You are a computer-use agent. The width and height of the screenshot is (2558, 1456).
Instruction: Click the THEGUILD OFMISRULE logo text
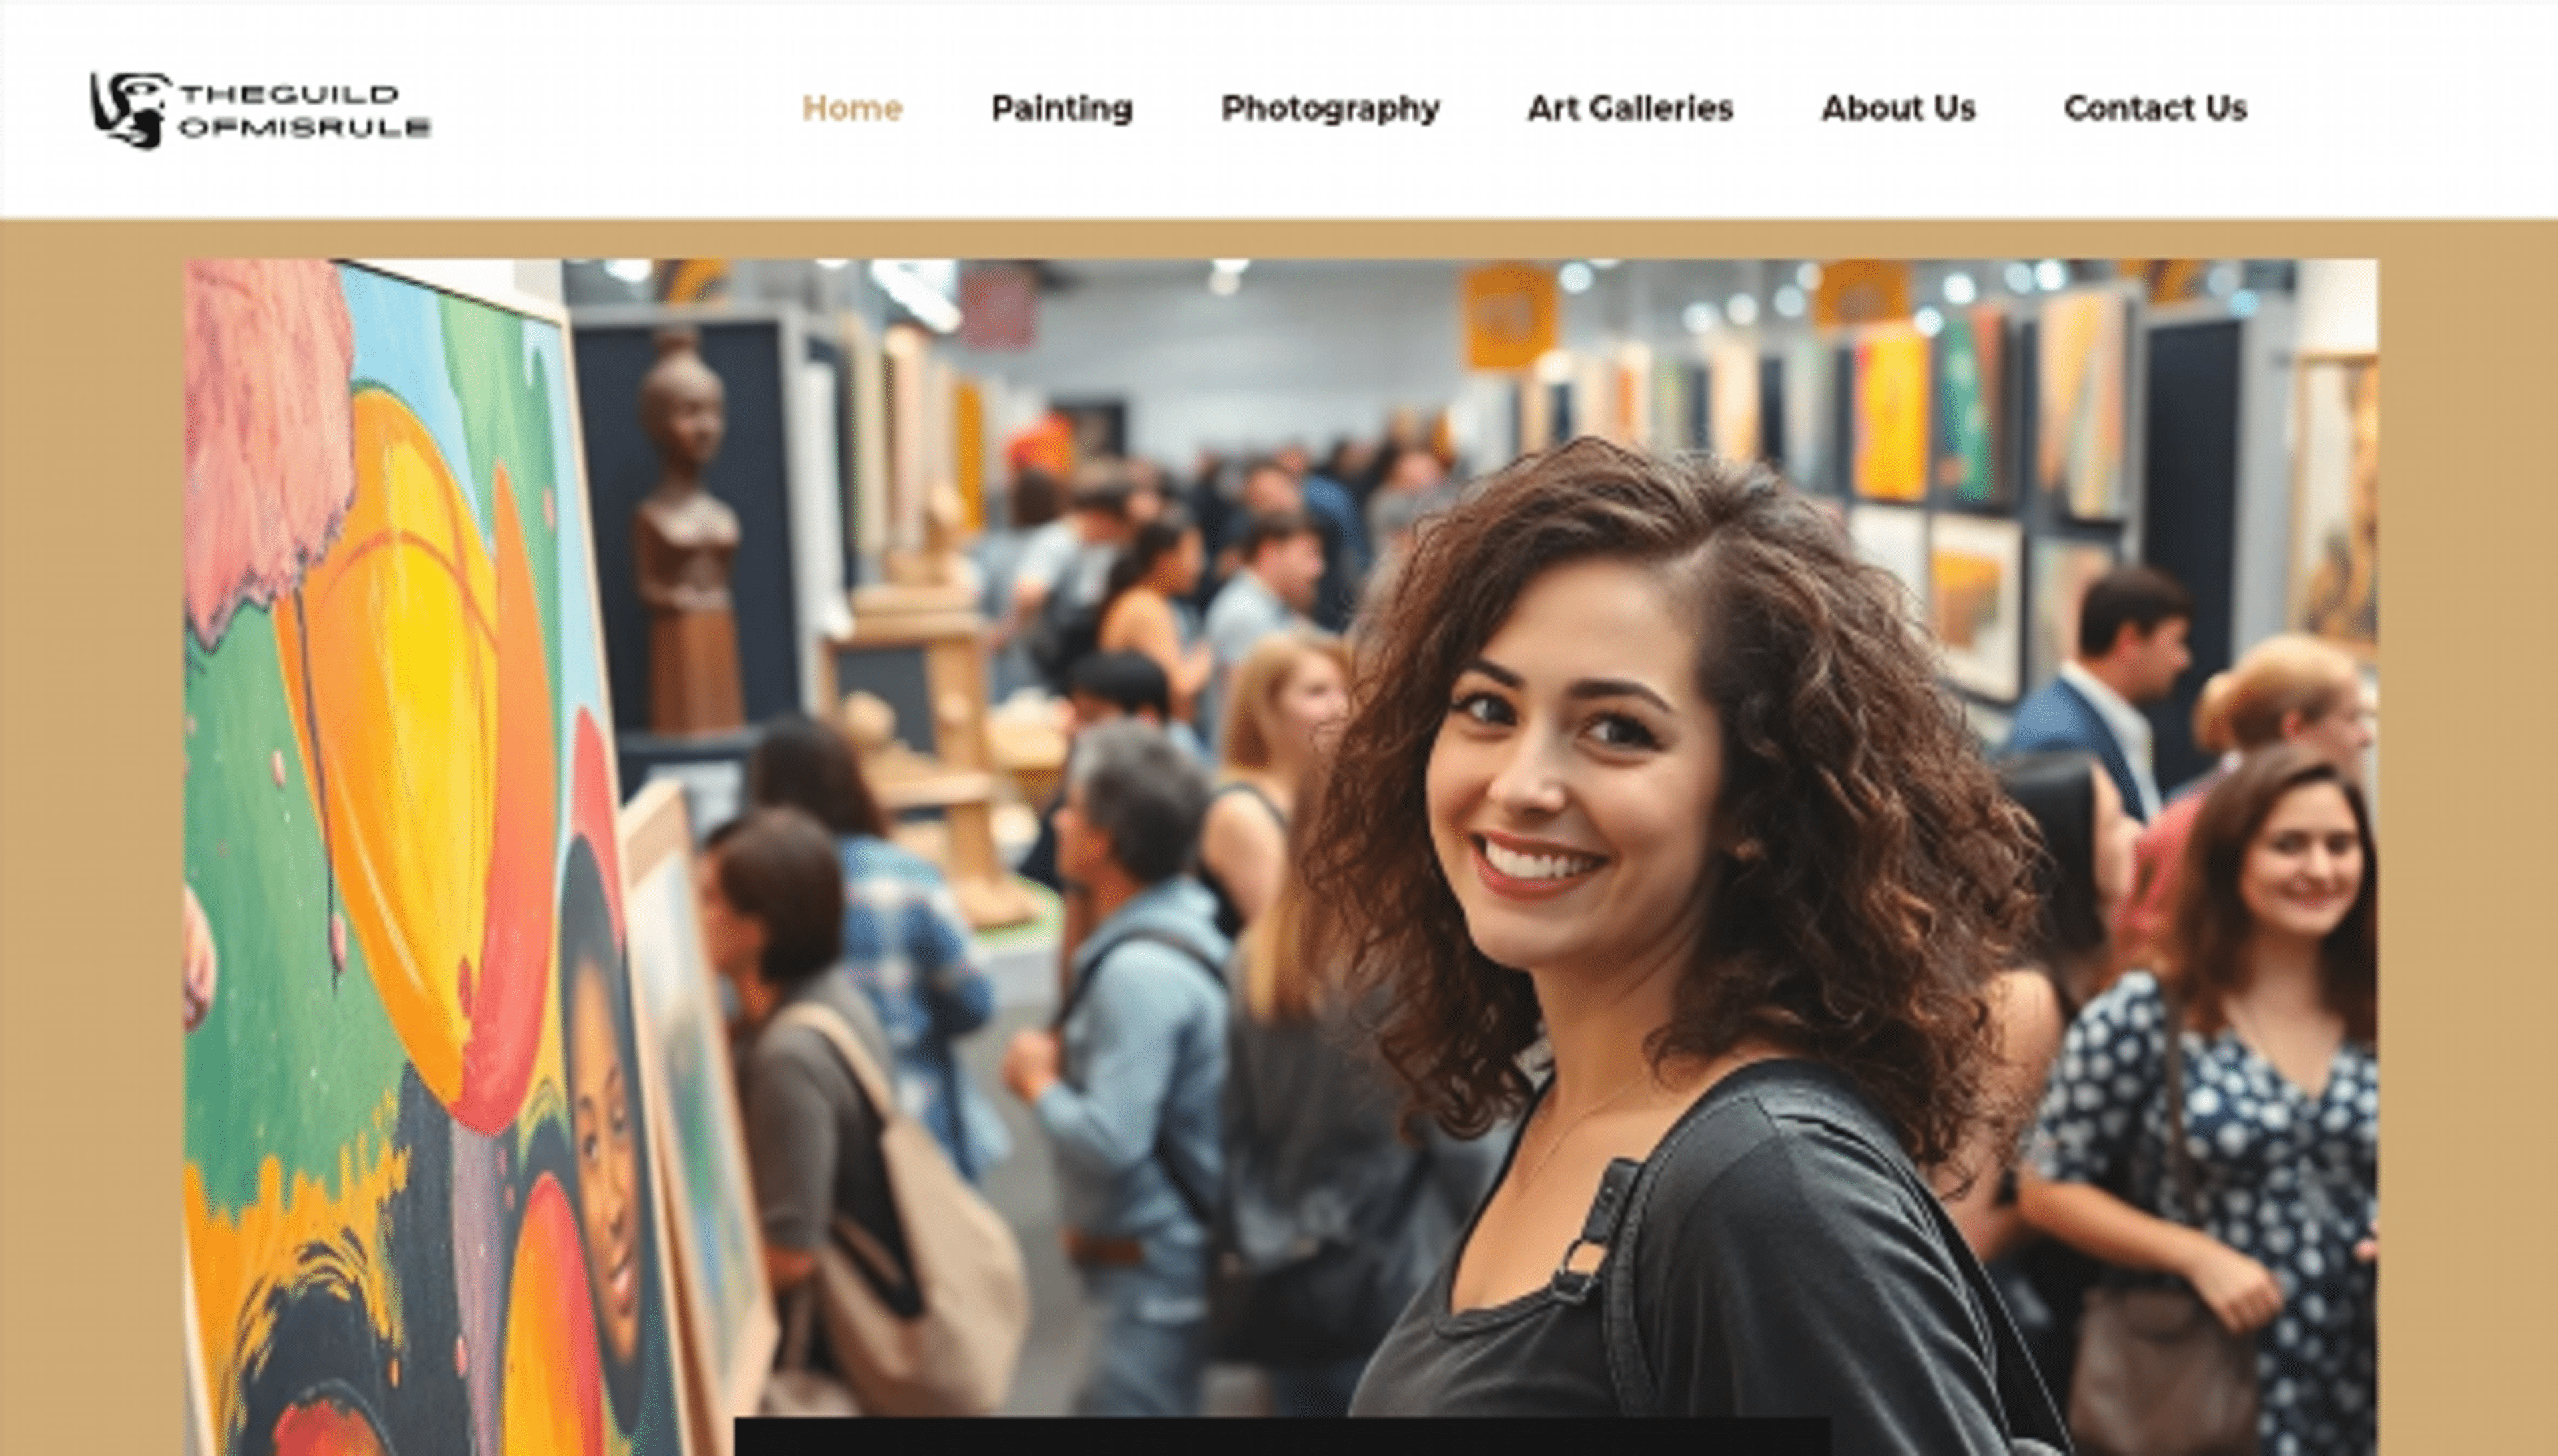(305, 110)
